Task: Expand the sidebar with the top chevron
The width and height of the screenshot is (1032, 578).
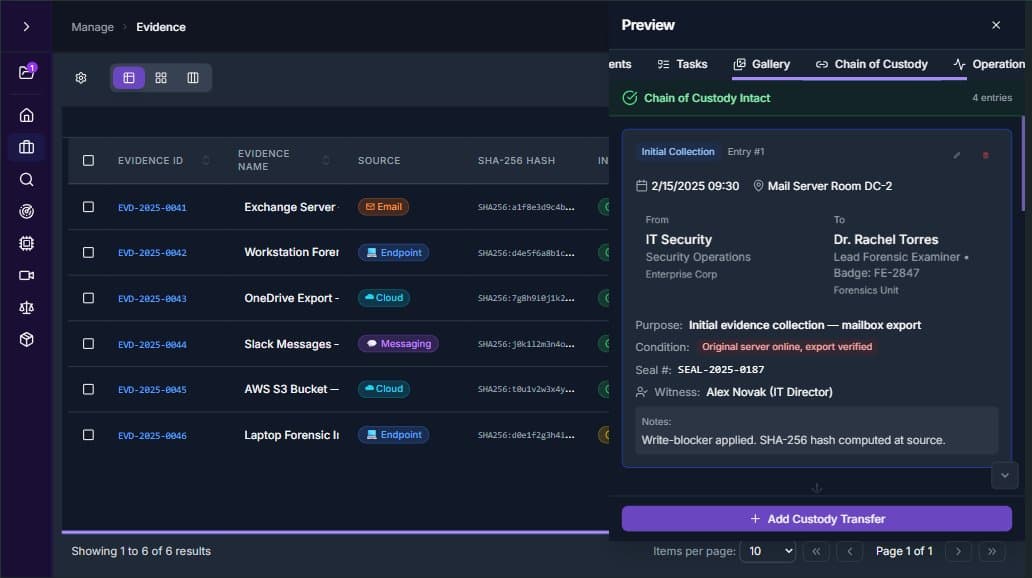Action: click(26, 27)
